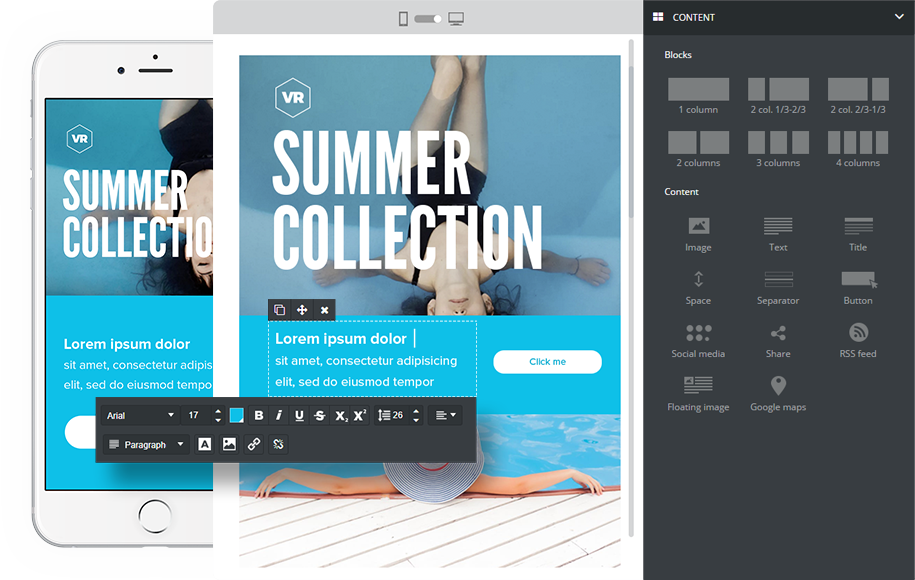Collapse the CONTENT panel with its chevron
The width and height of the screenshot is (915, 580).
point(897,17)
